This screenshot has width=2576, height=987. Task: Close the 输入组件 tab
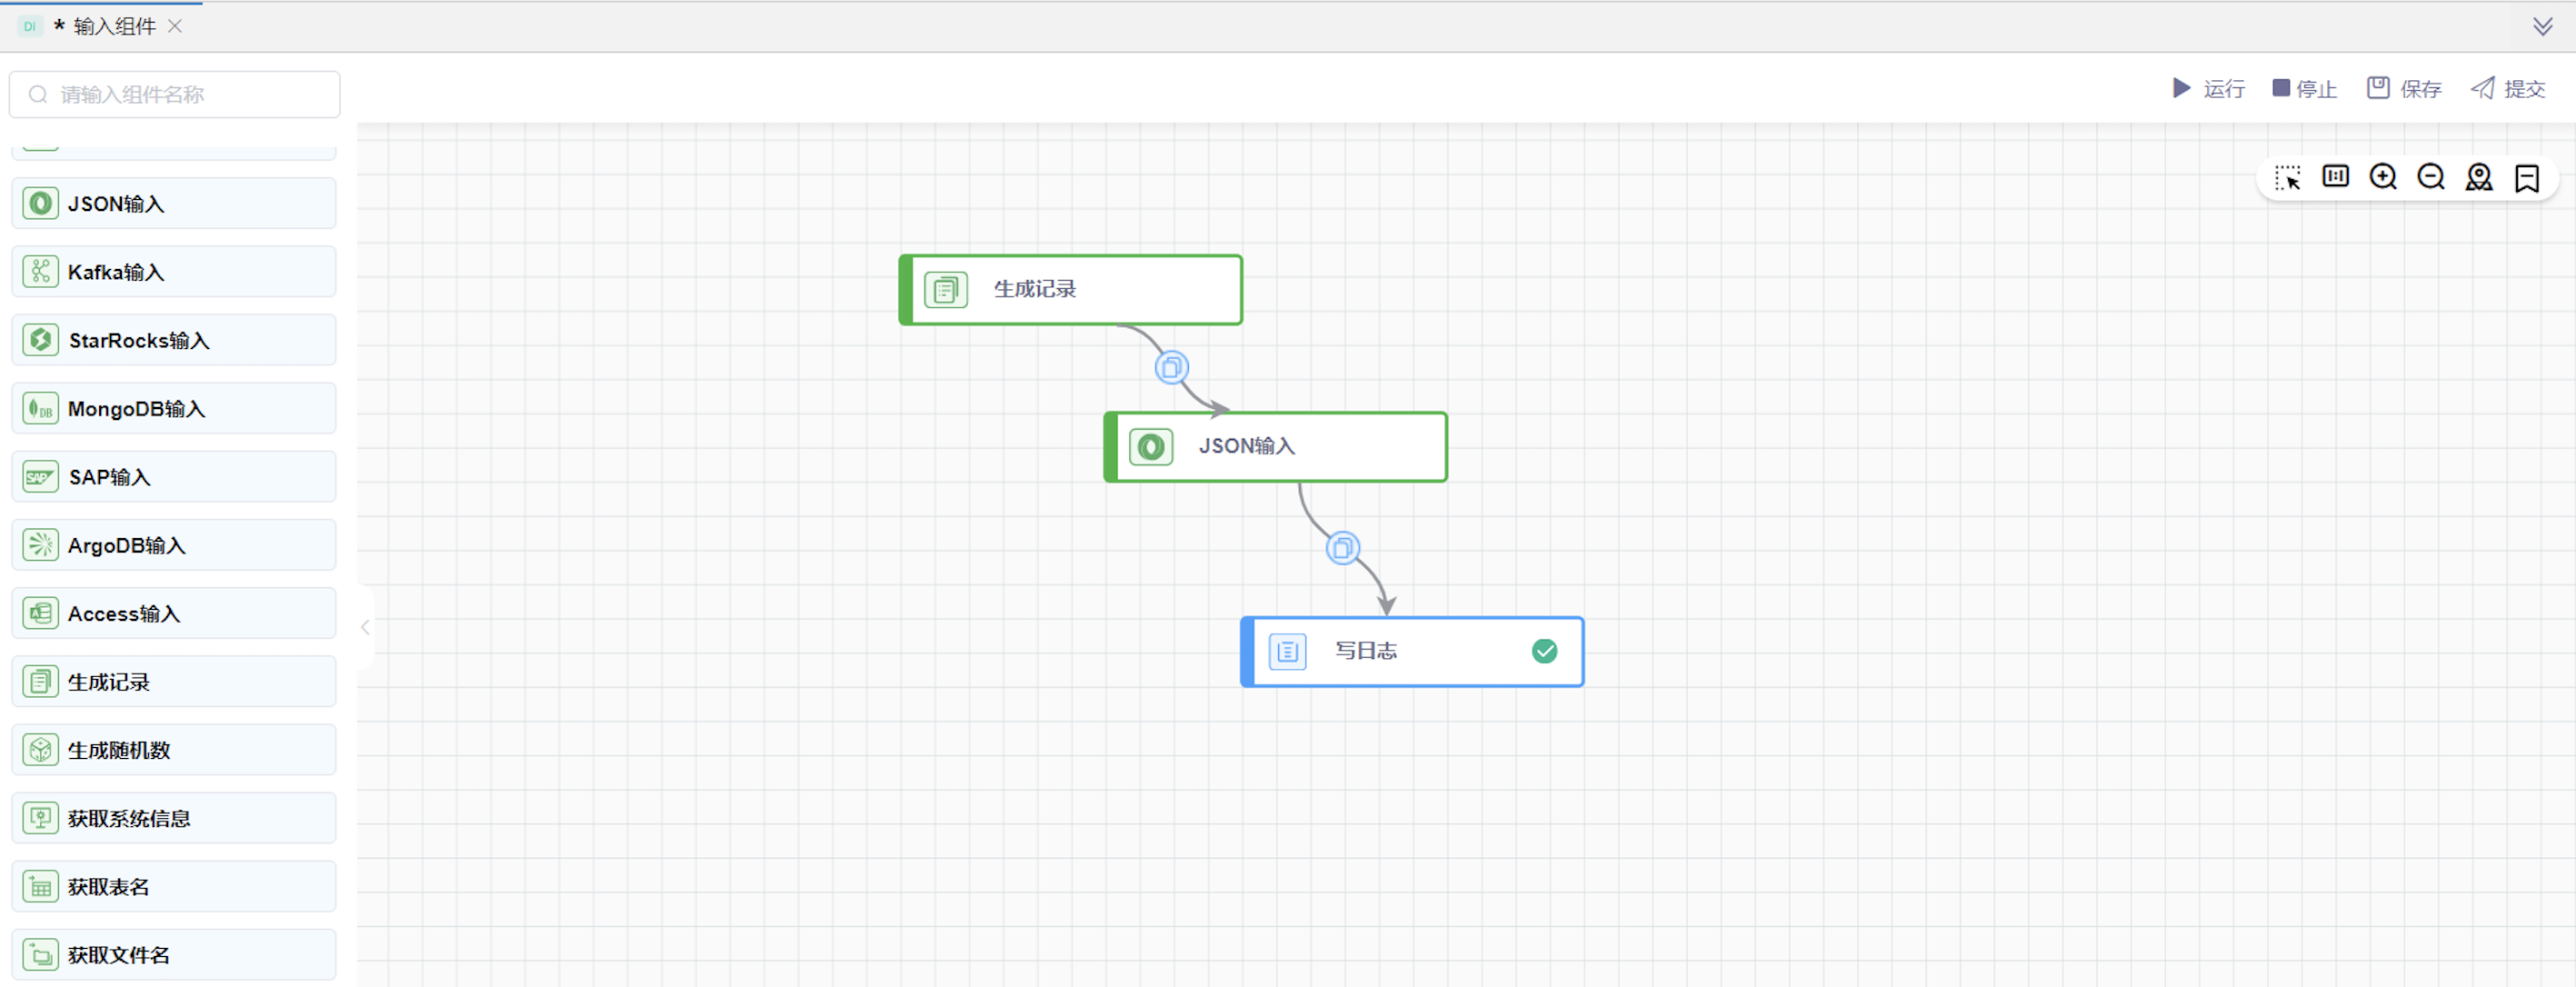pyautogui.click(x=175, y=26)
